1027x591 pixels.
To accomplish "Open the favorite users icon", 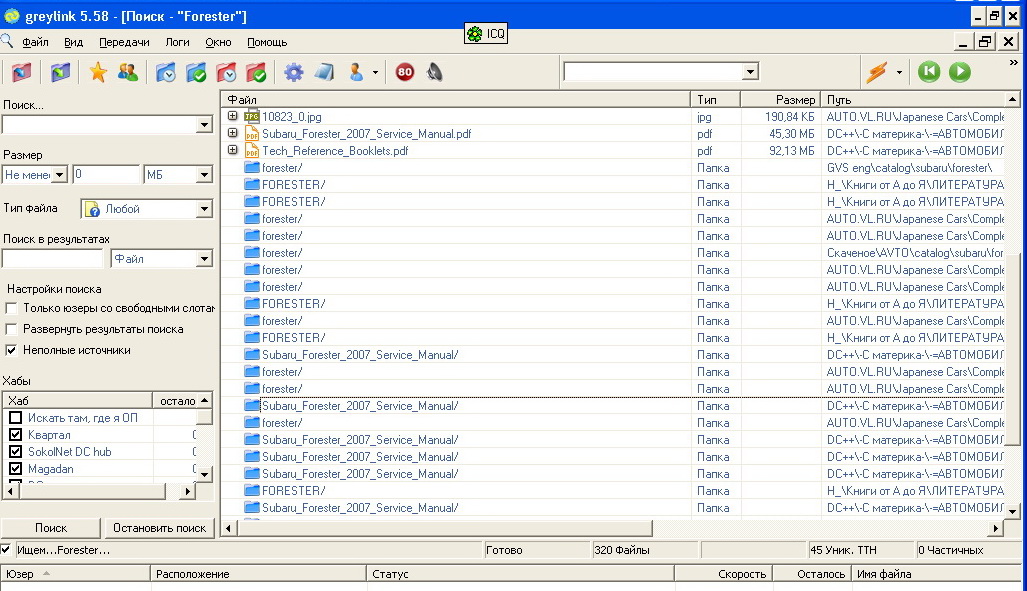I will [128, 72].
